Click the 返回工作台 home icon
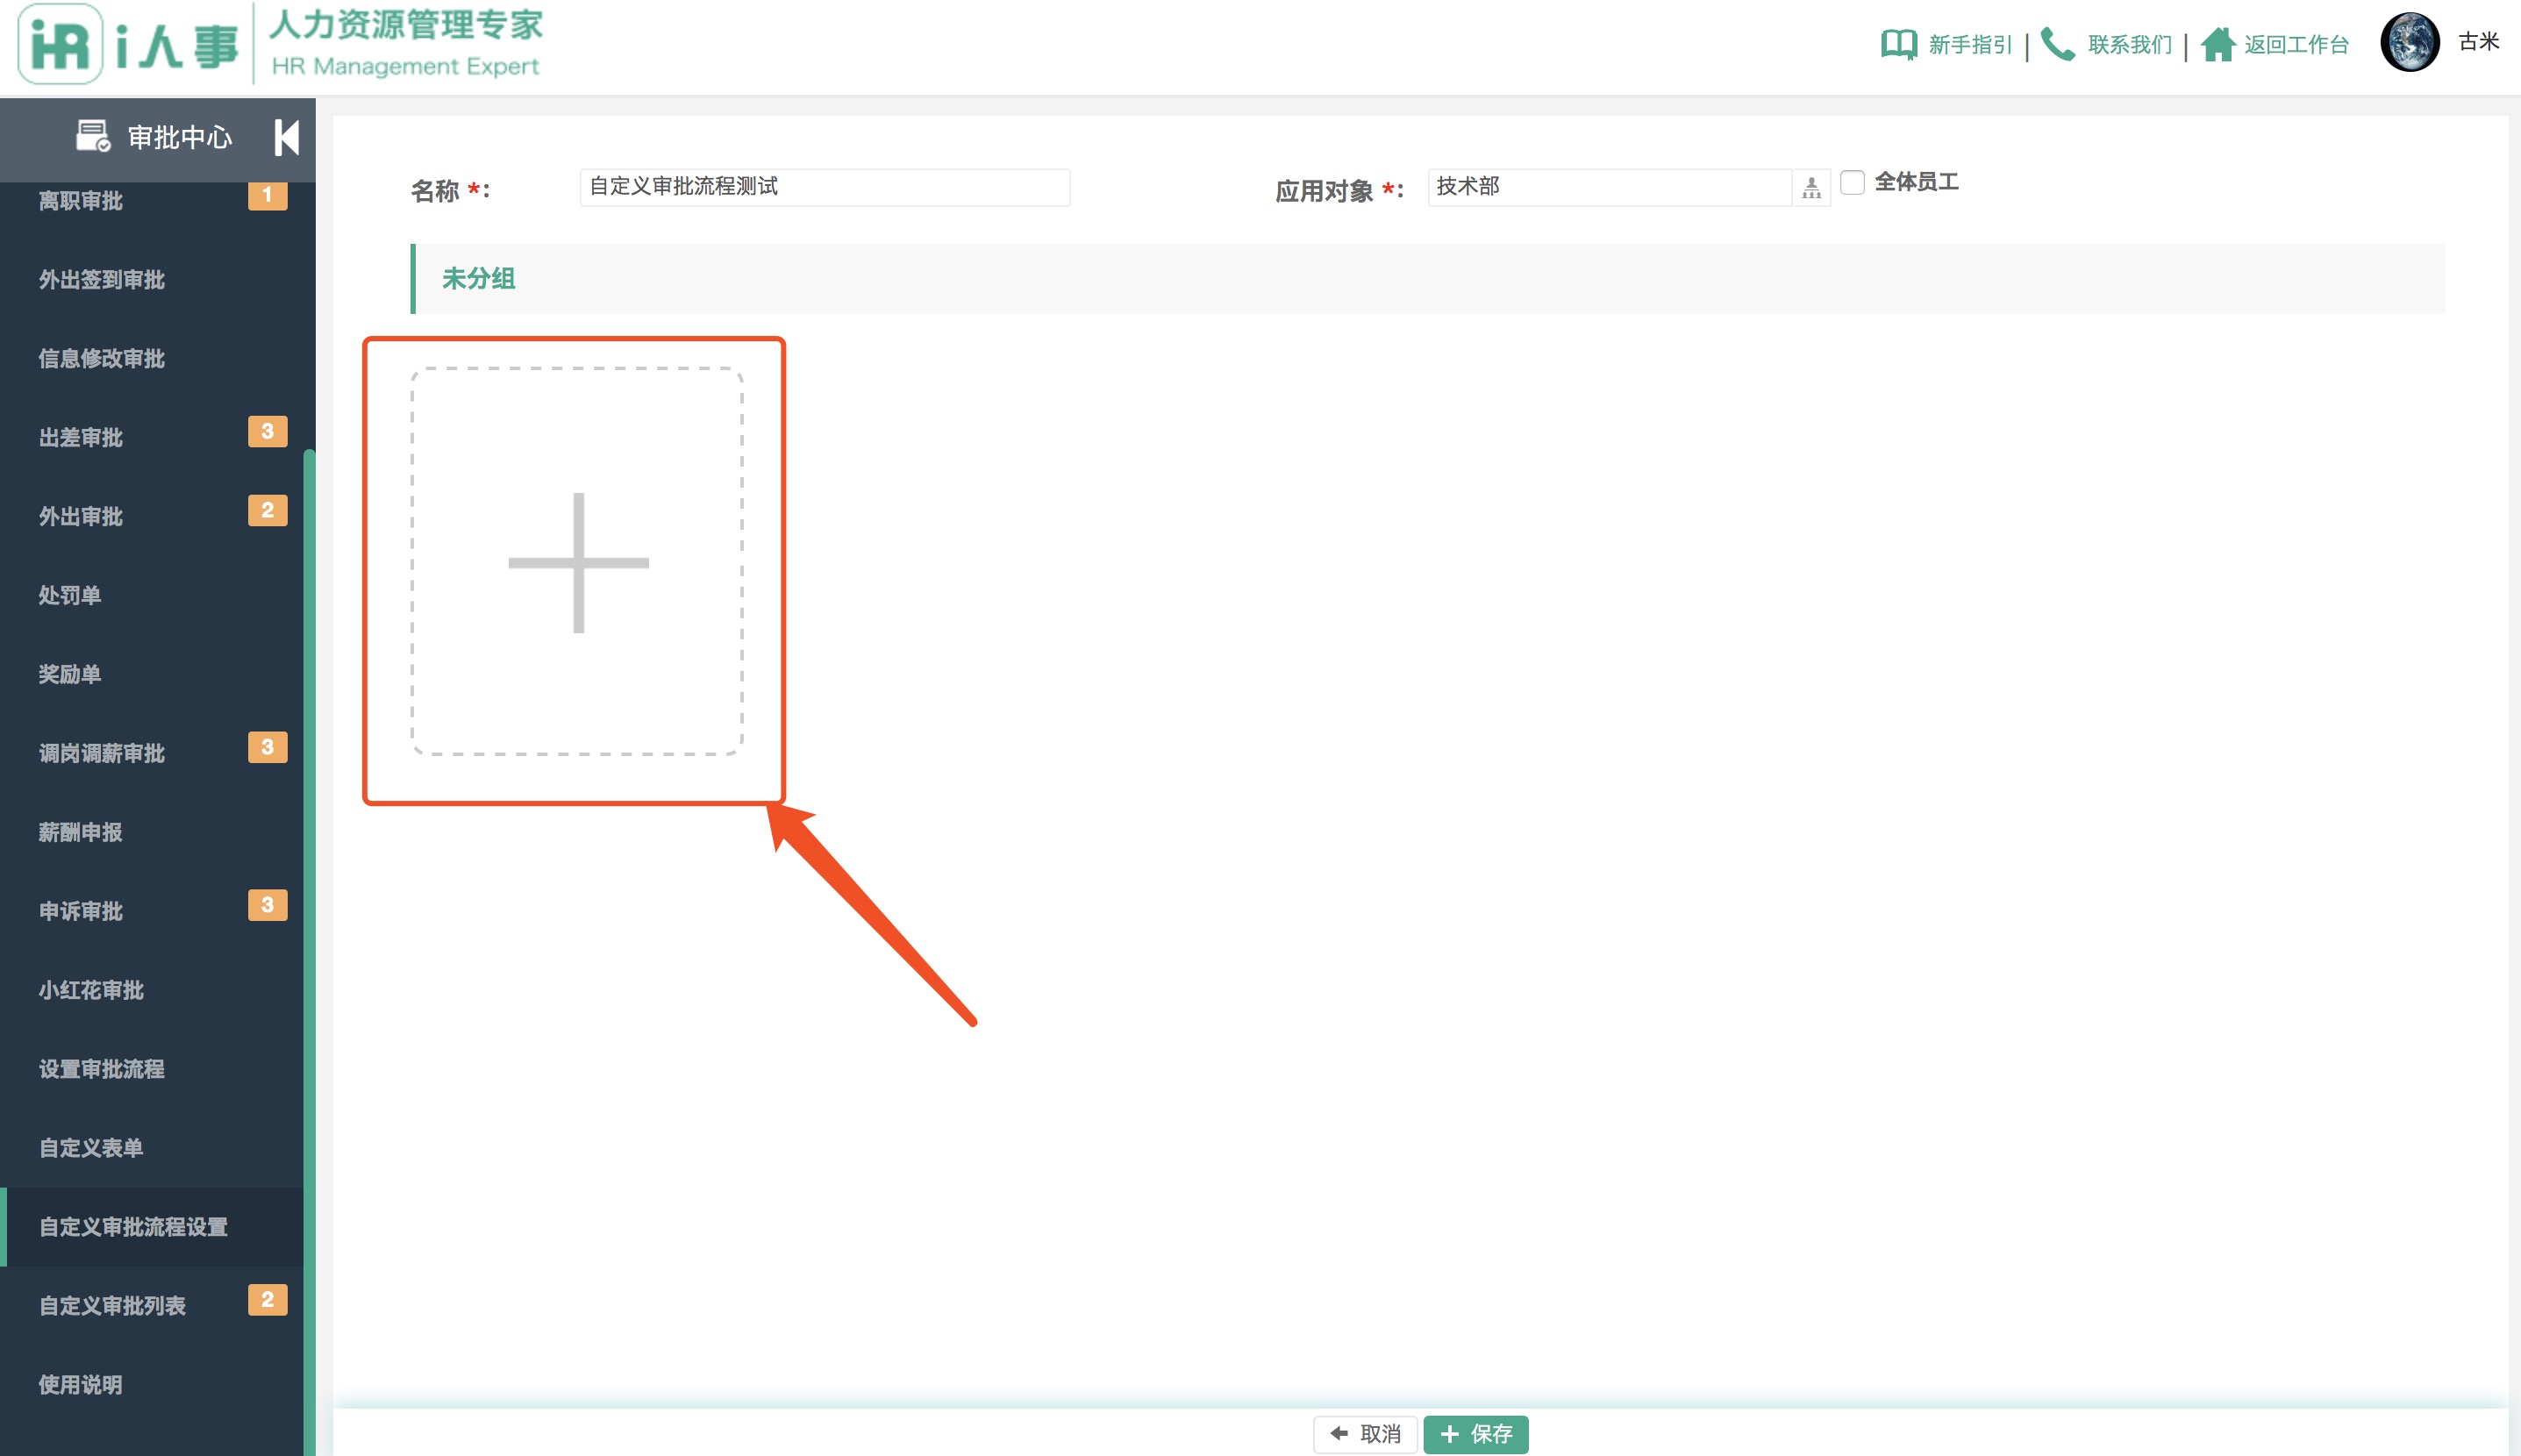Viewport: 2521px width, 1456px height. click(2217, 44)
